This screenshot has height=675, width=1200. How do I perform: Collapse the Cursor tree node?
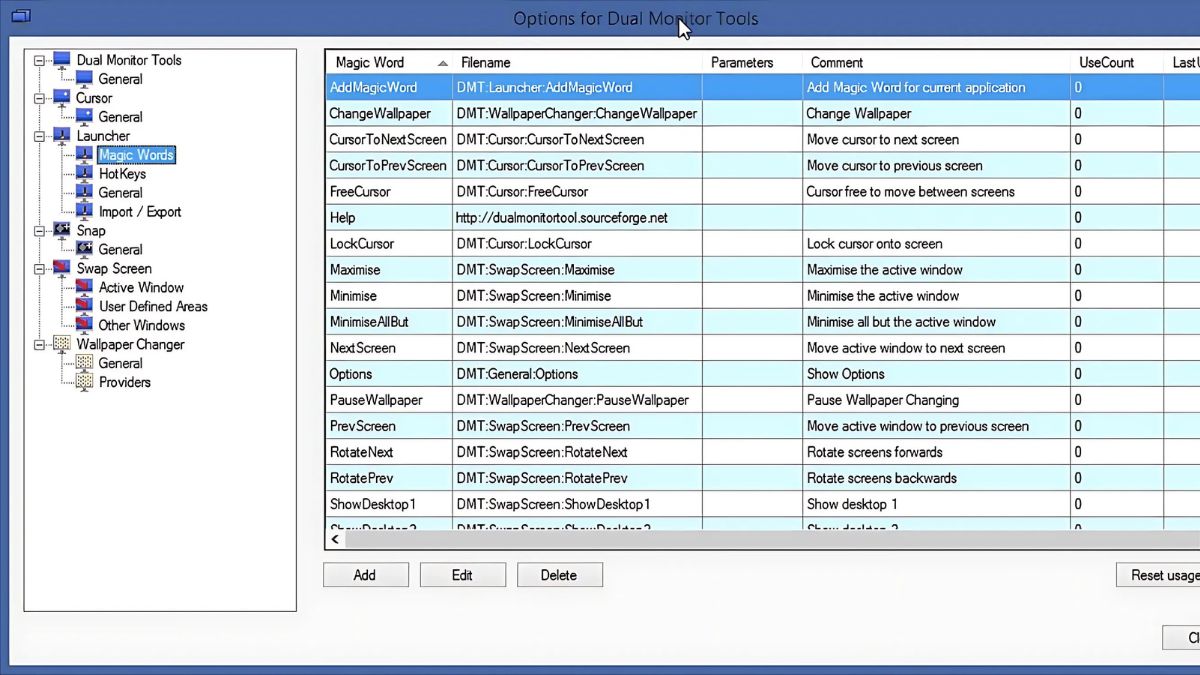tap(40, 98)
